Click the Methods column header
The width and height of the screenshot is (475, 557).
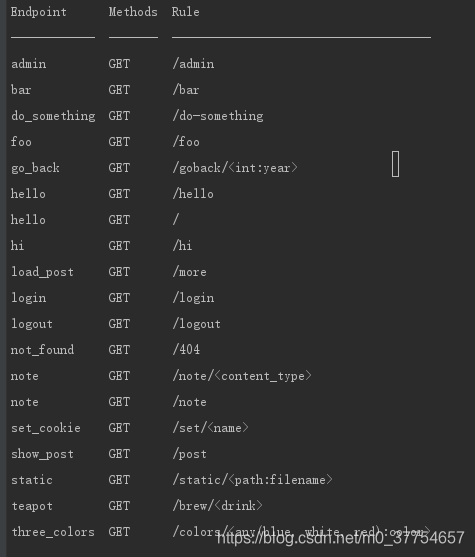coord(133,12)
